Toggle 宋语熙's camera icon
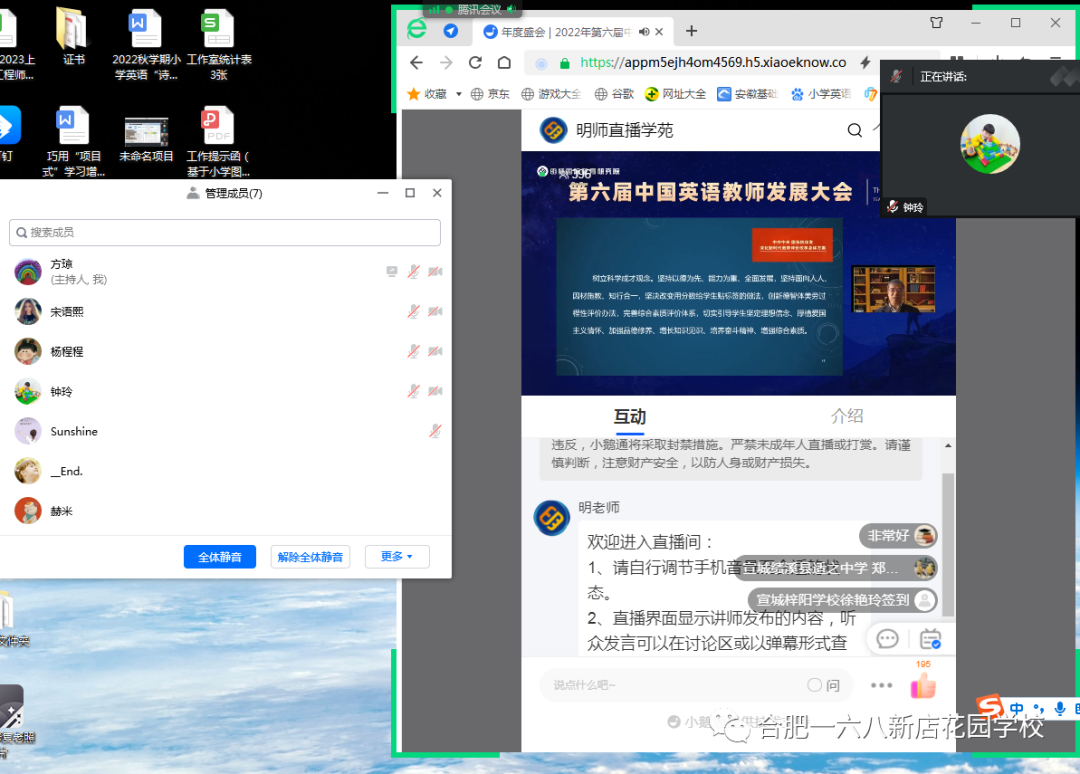The width and height of the screenshot is (1080, 774). coord(435,312)
